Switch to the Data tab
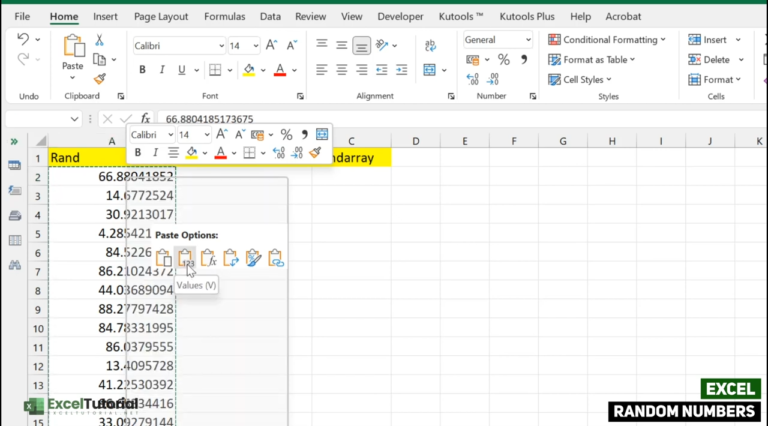This screenshot has height=426, width=768. pos(270,17)
